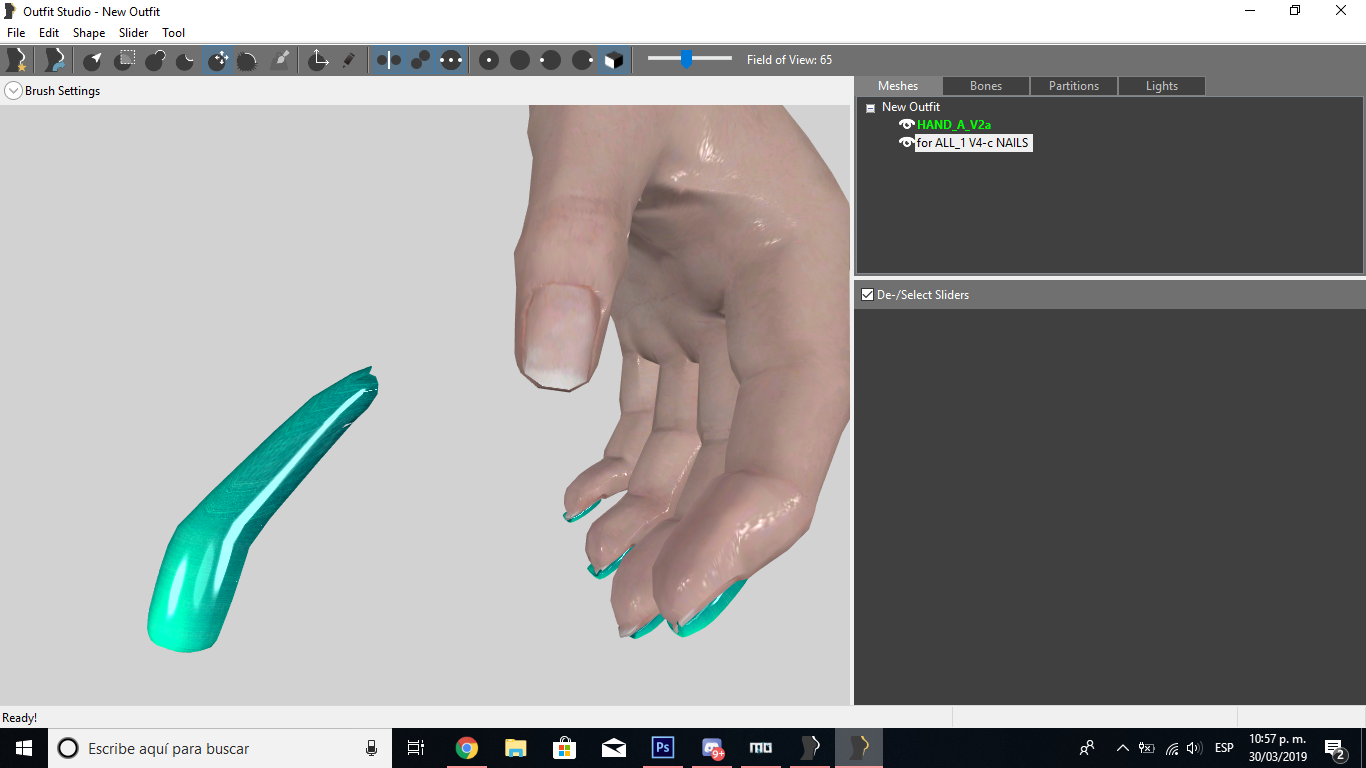Collapse the New Outfit tree node
This screenshot has width=1366, height=768.
click(x=870, y=108)
